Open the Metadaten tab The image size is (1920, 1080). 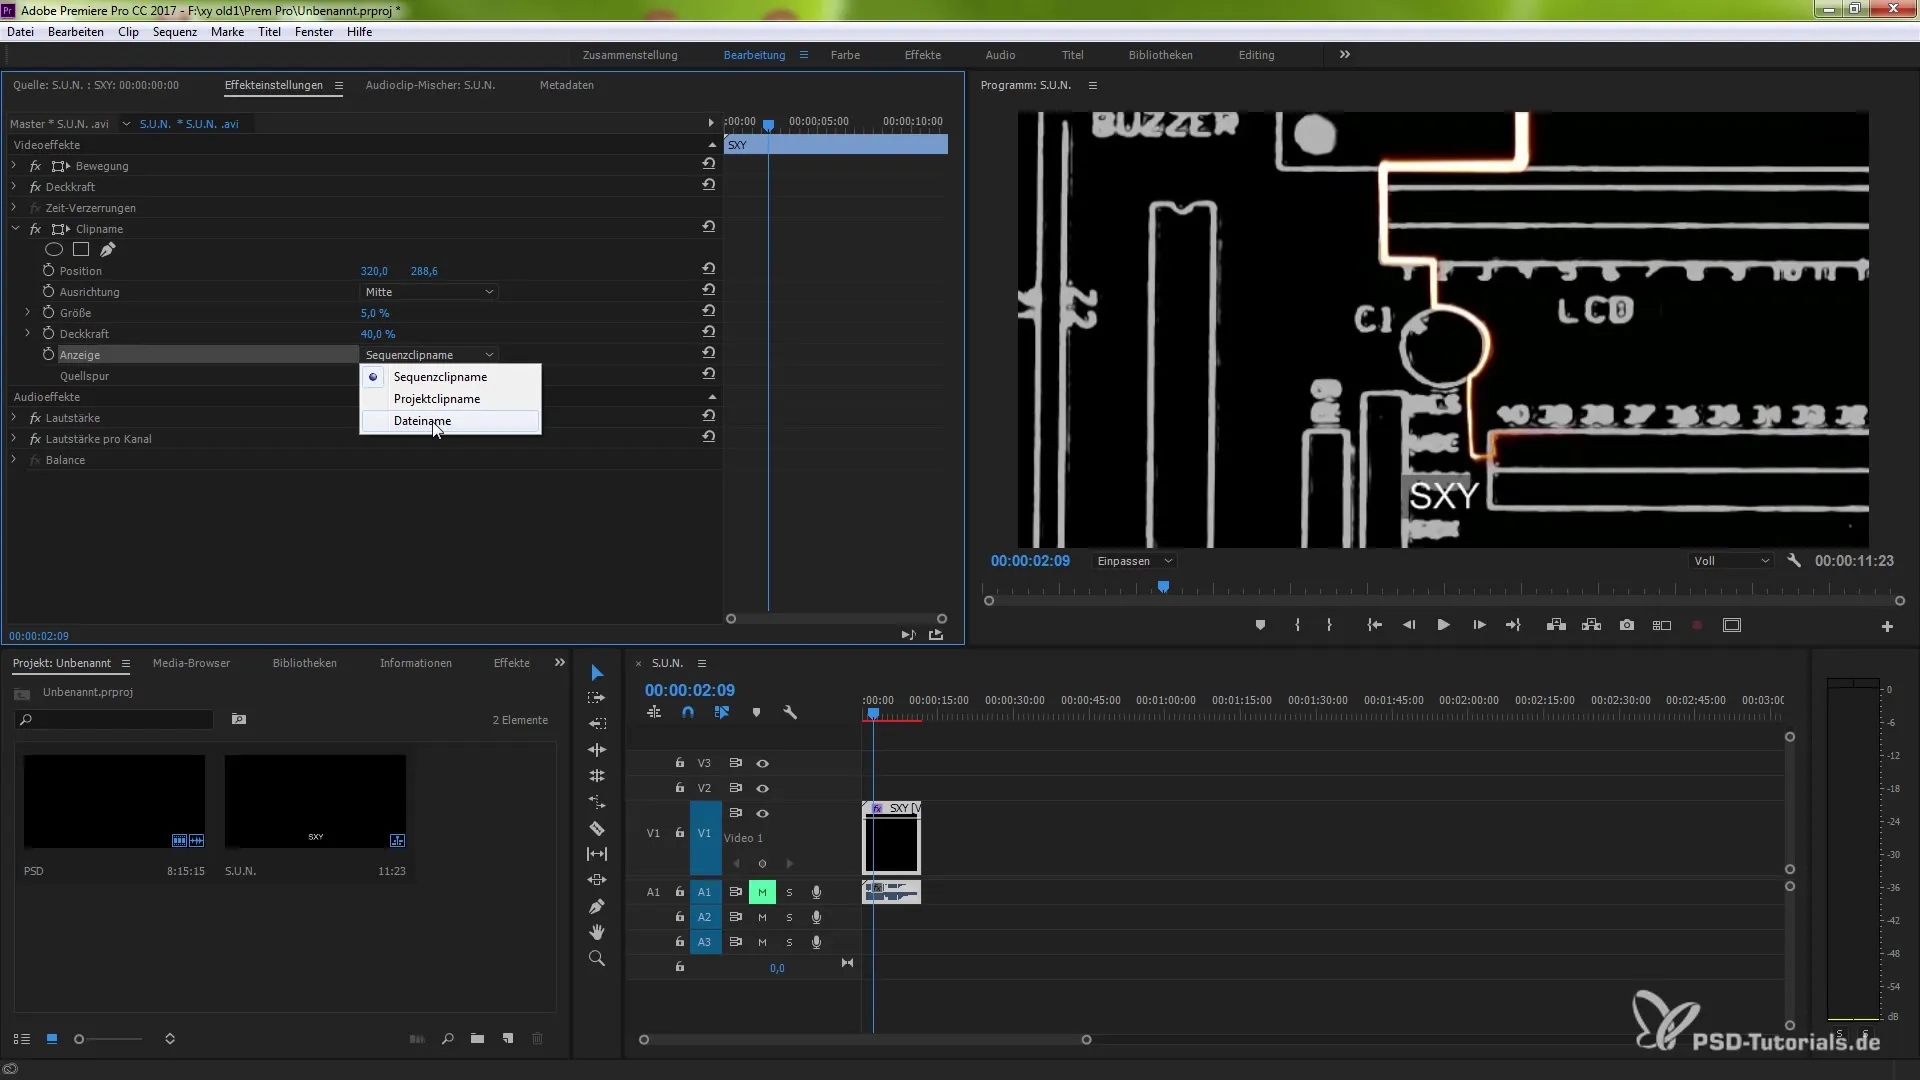(567, 85)
